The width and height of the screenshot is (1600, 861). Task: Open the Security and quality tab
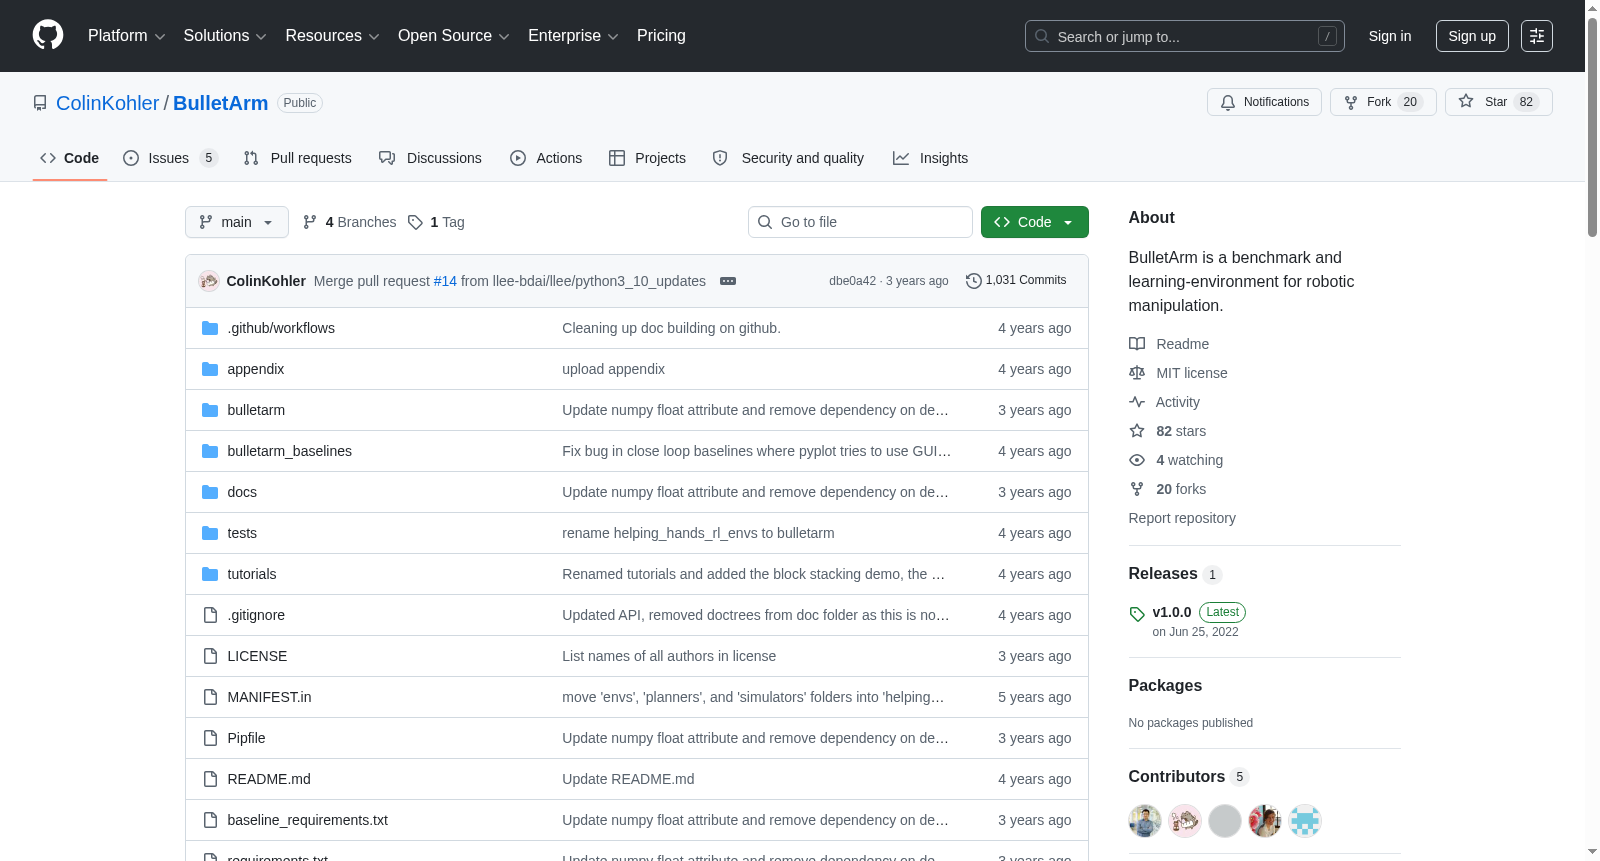788,158
